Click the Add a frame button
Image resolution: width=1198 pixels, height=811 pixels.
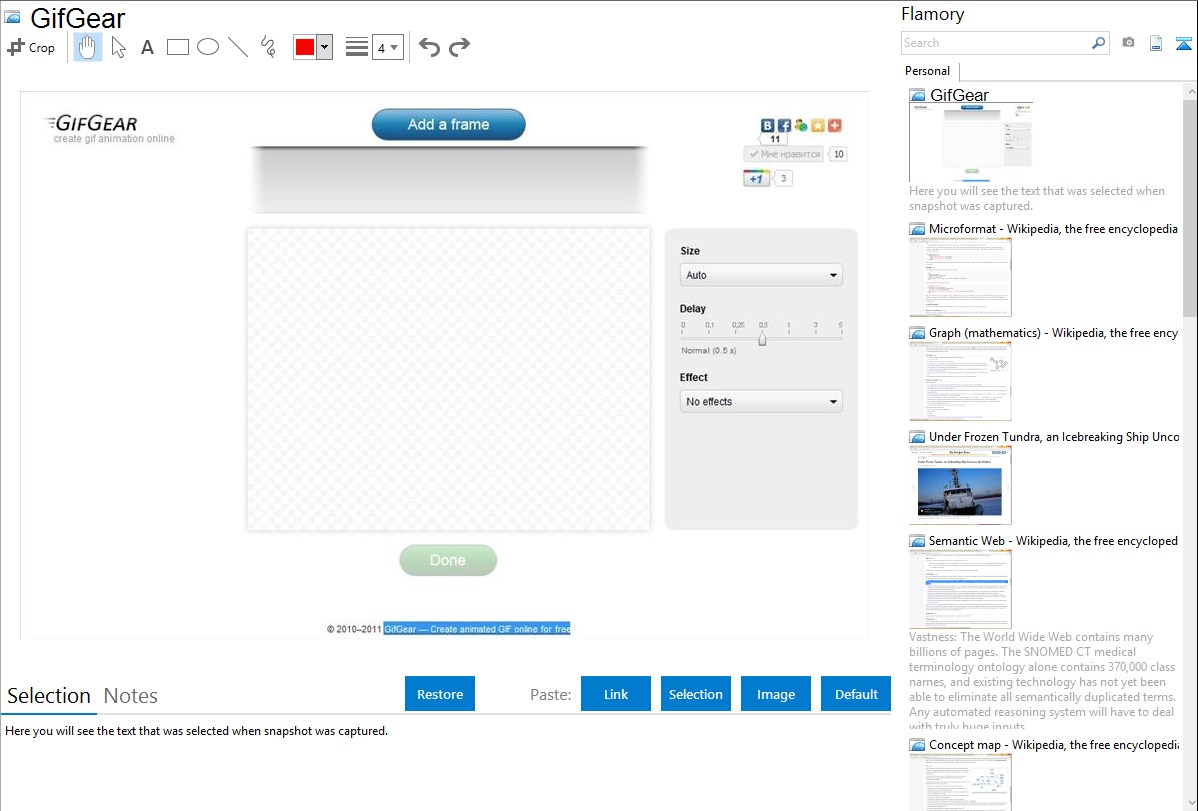pos(448,125)
